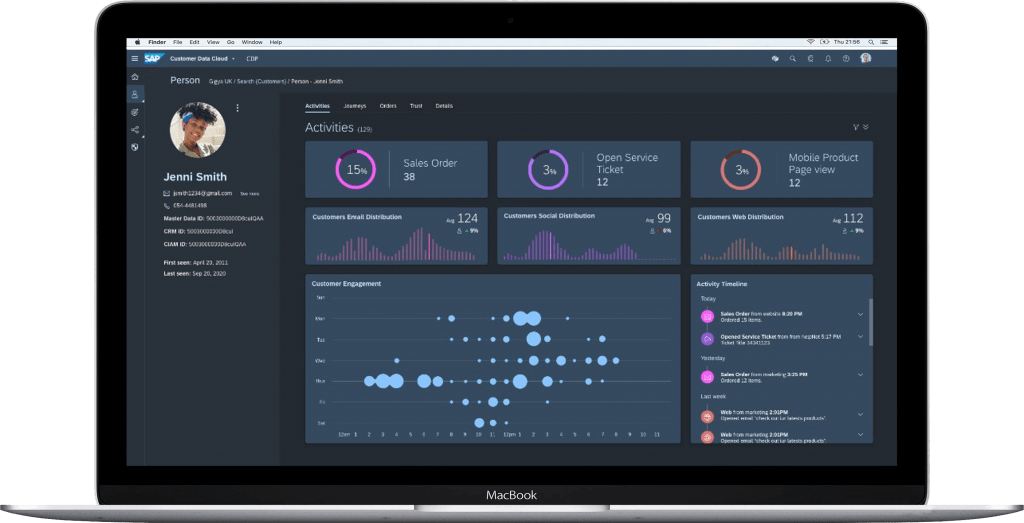
Task: Open the Trust tab
Action: click(416, 105)
